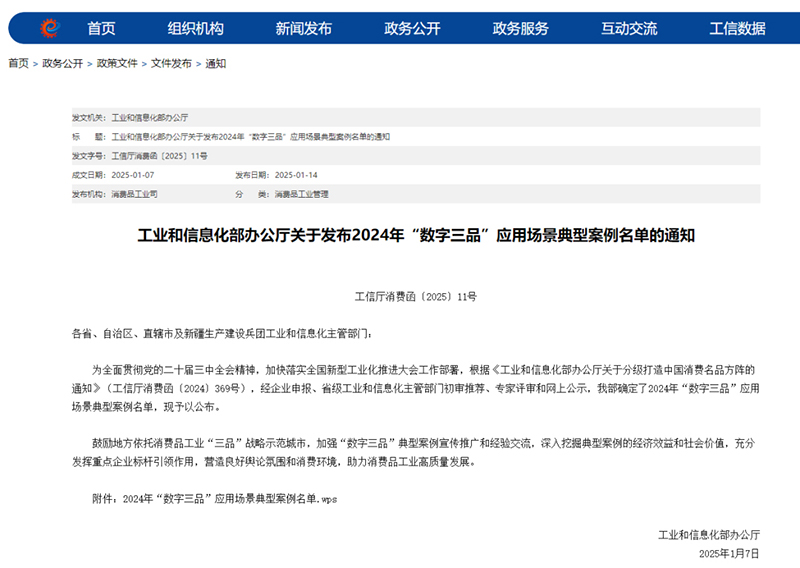Click the 发文字号 row in metadata table

416,156
